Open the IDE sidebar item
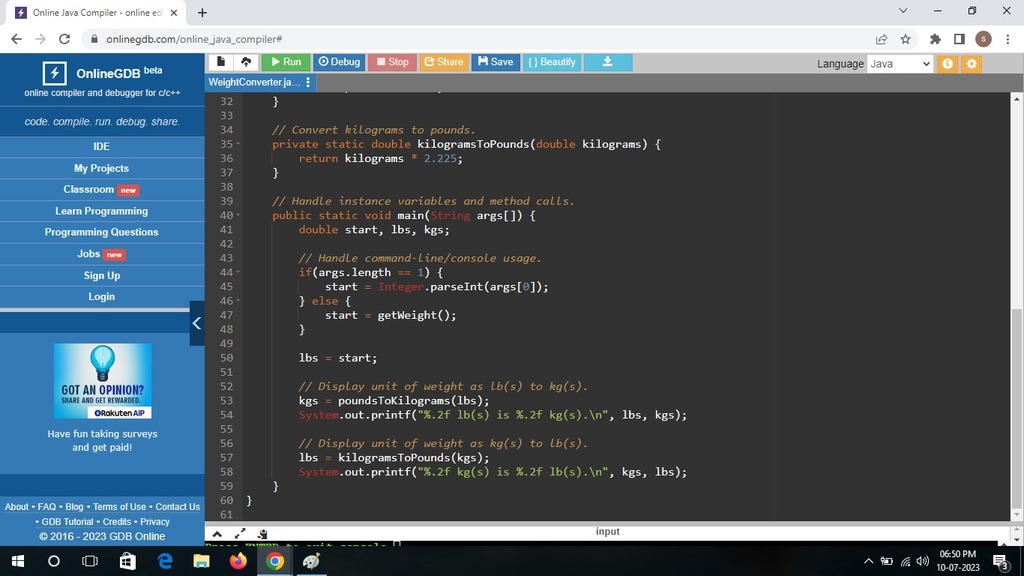 (x=102, y=146)
